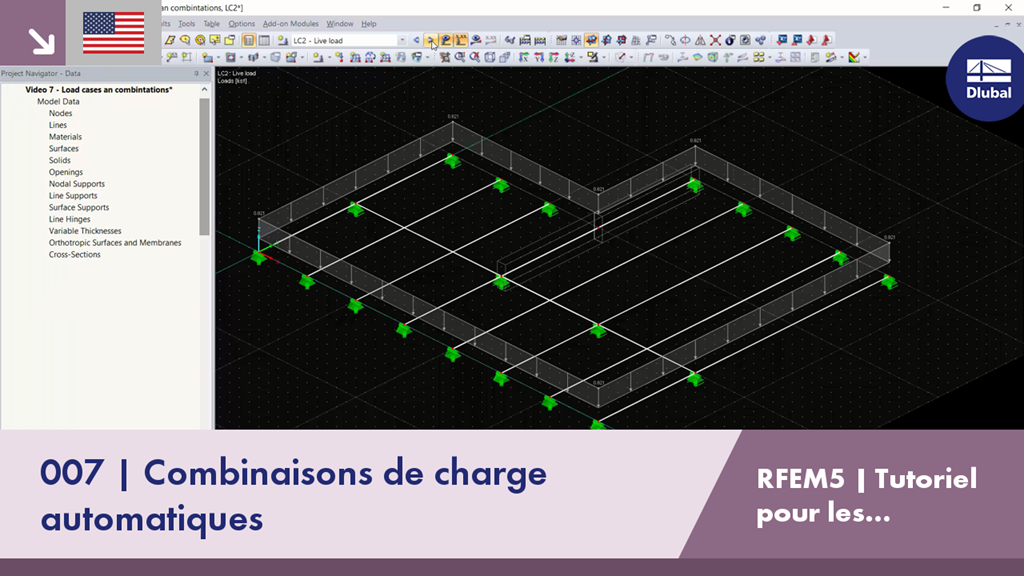Viewport: 1024px width, 576px height.
Task: Collapse Video 7 - Load cases project node
Action: 99,90
